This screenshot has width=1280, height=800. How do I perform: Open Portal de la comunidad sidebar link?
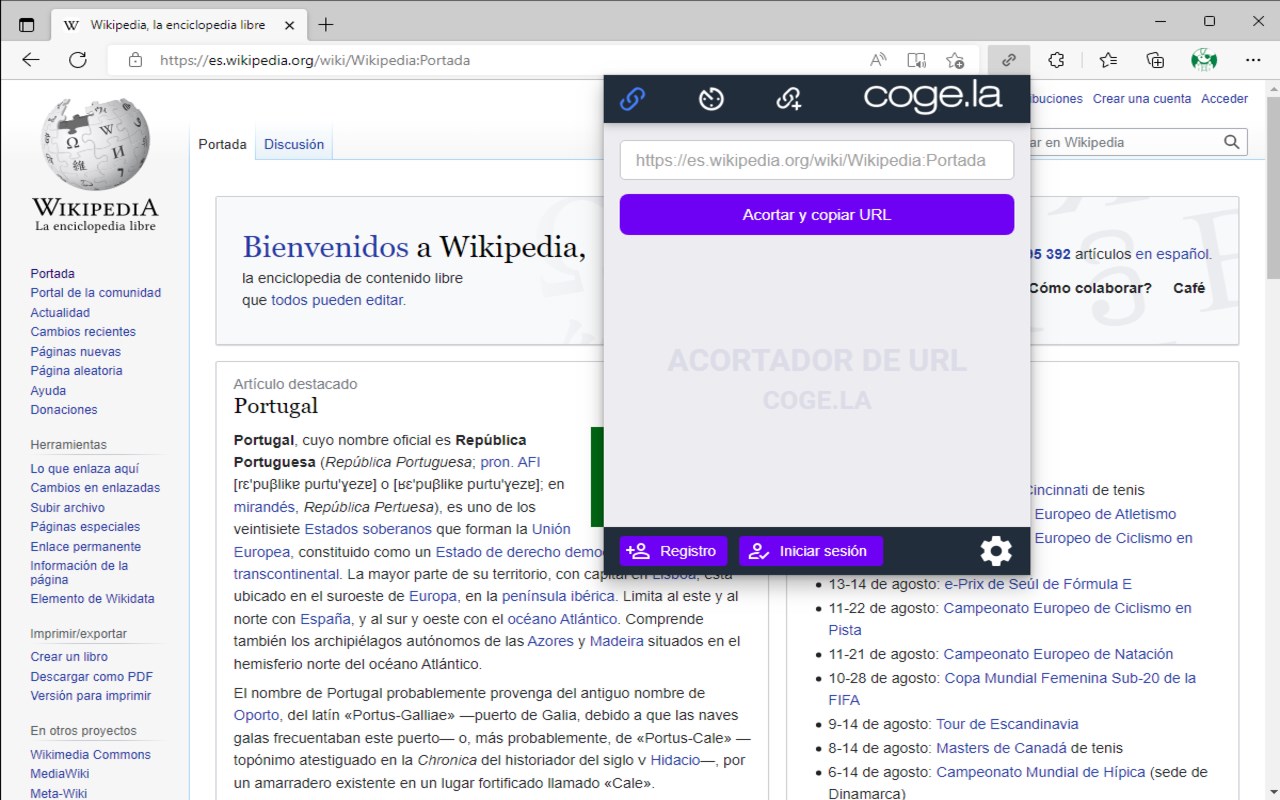(x=96, y=293)
